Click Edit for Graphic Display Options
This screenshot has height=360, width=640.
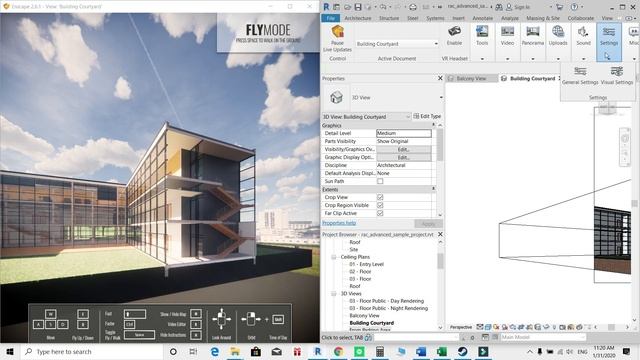(403, 158)
